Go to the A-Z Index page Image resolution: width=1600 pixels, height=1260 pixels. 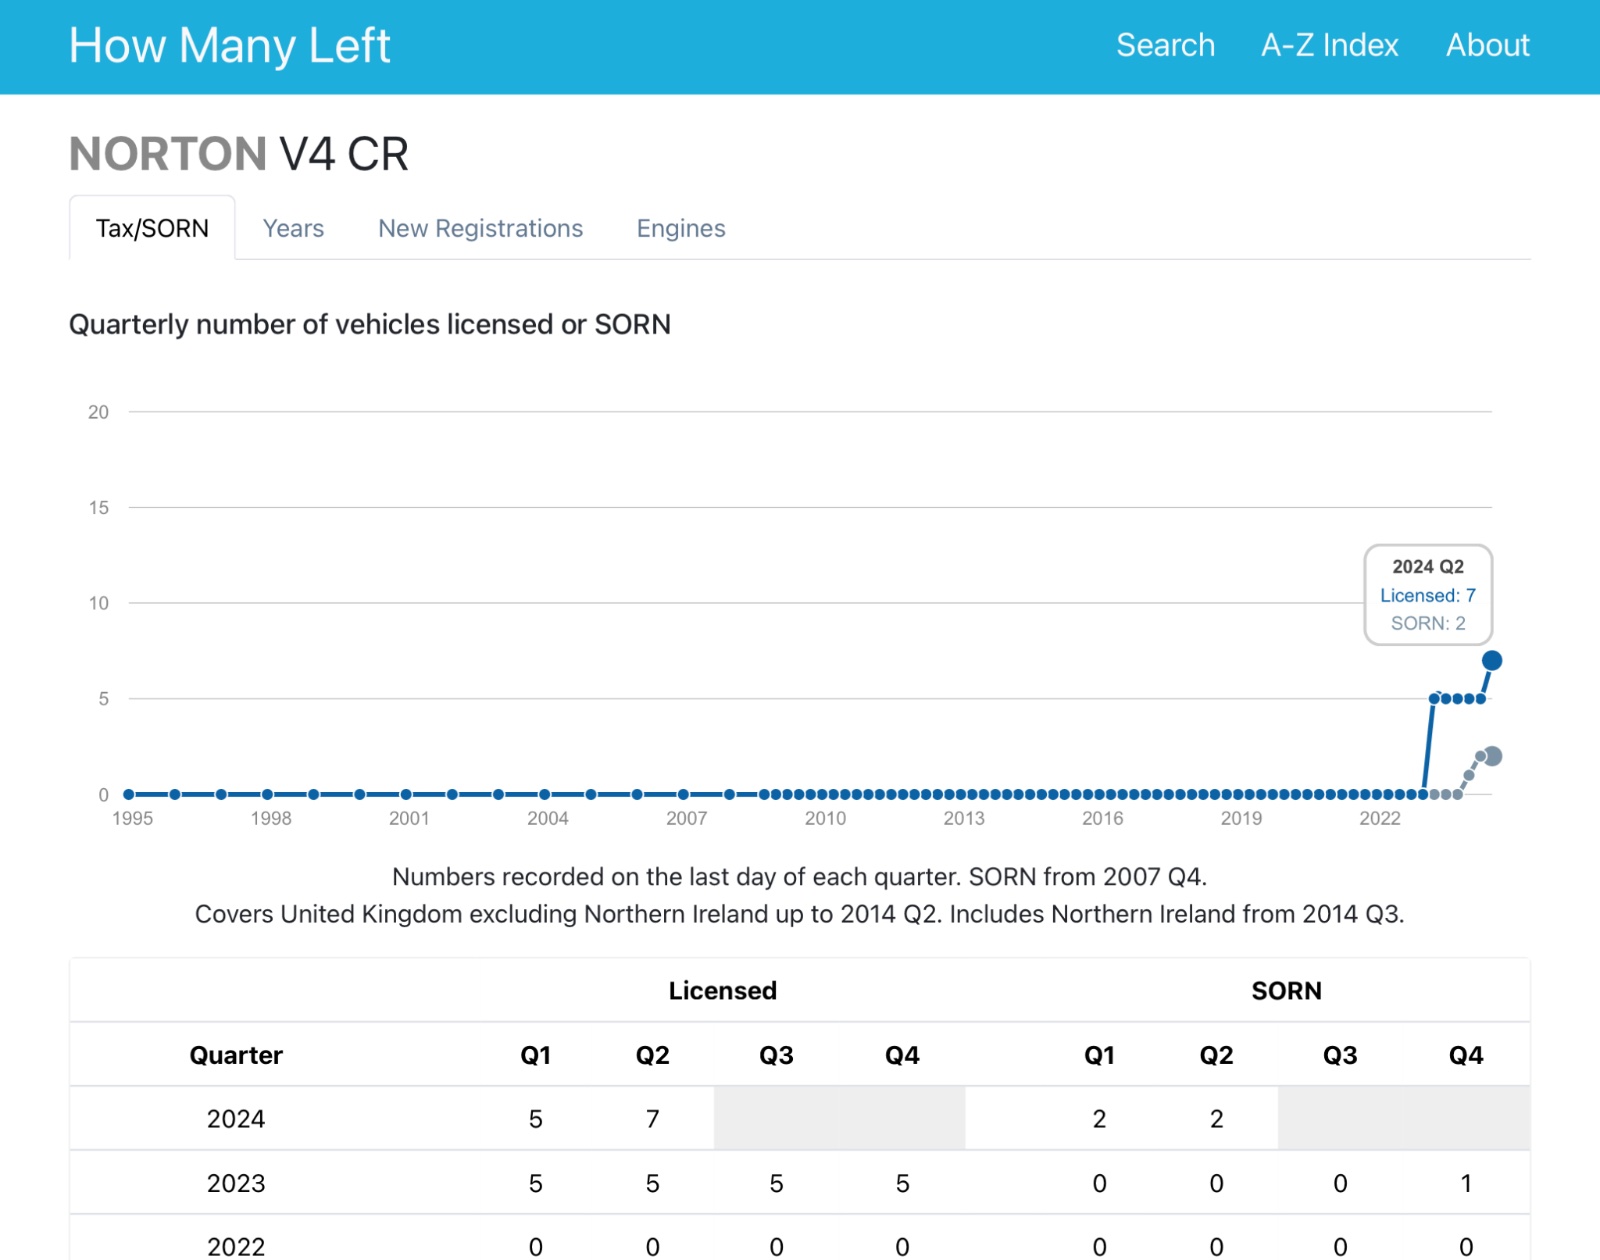[x=1329, y=46]
